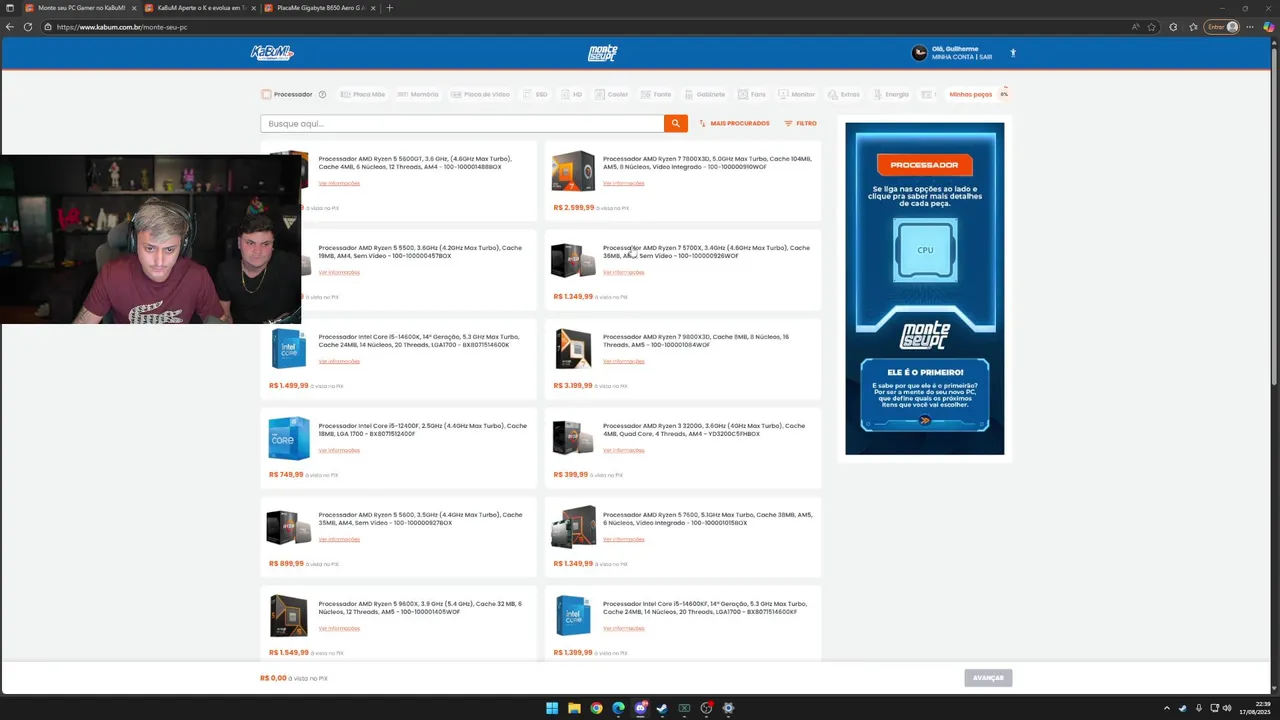The width and height of the screenshot is (1280, 720).
Task: Click the R$ 749,99 price
Action: coord(286,475)
